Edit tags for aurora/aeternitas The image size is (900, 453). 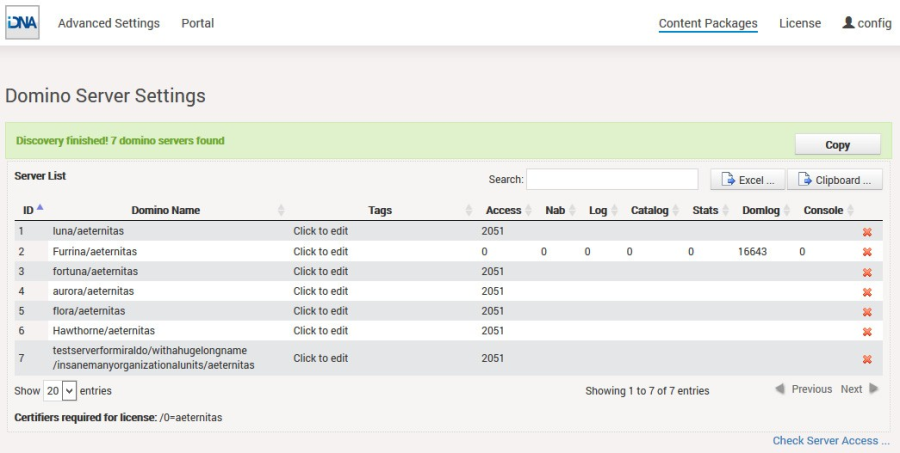point(320,291)
